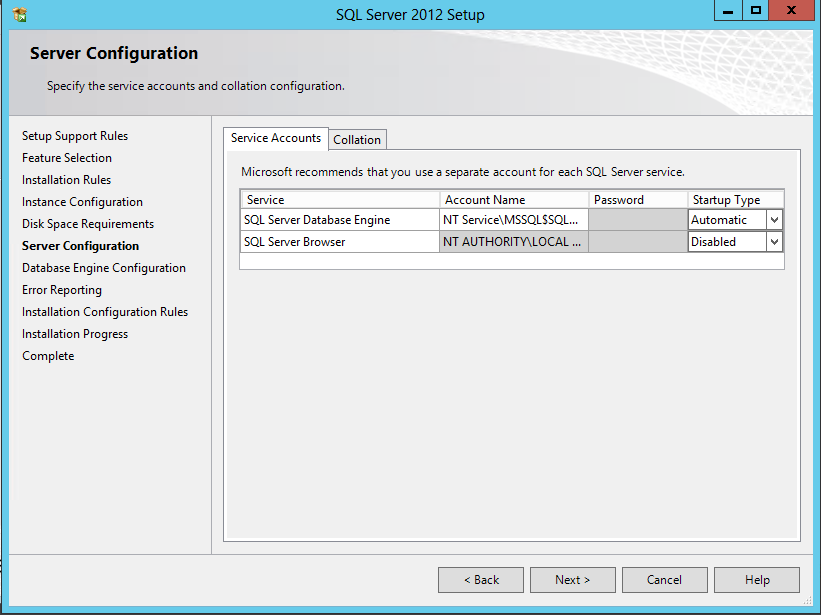Click Installation Rules step in sidebar

click(66, 180)
